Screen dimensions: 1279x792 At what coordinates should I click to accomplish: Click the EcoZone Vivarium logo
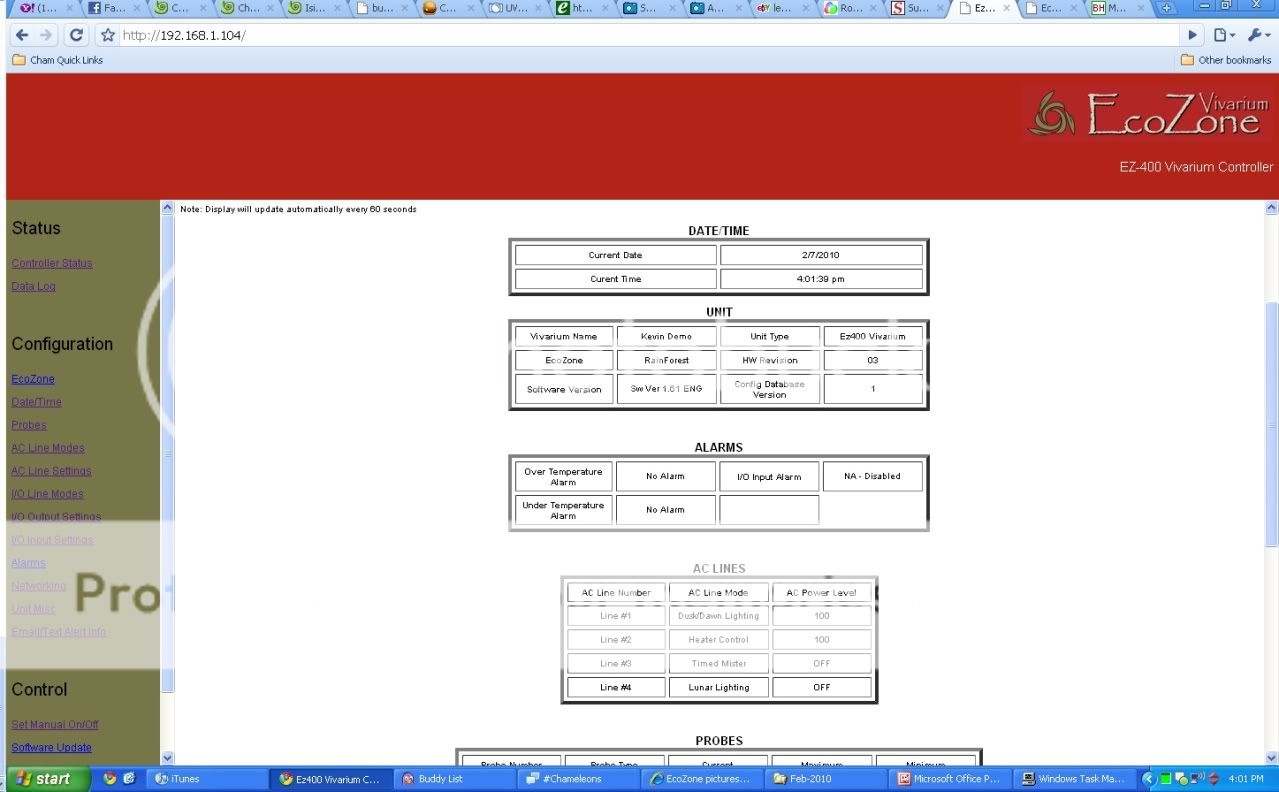coord(1150,115)
